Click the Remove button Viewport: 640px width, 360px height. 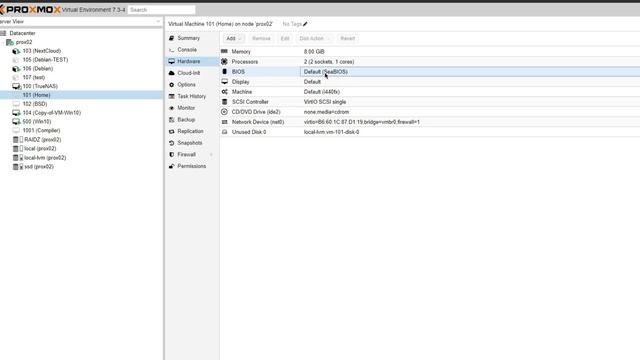[261, 38]
